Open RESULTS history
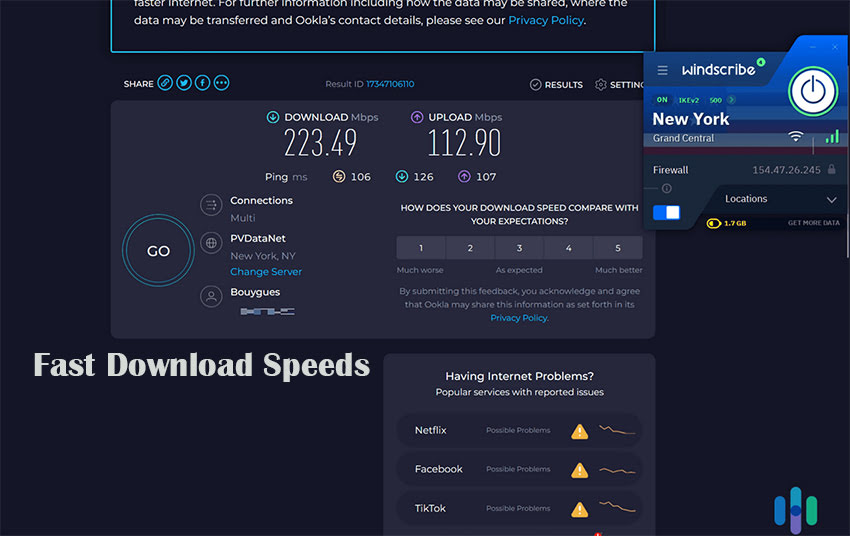The height and width of the screenshot is (536, 850). (x=556, y=85)
